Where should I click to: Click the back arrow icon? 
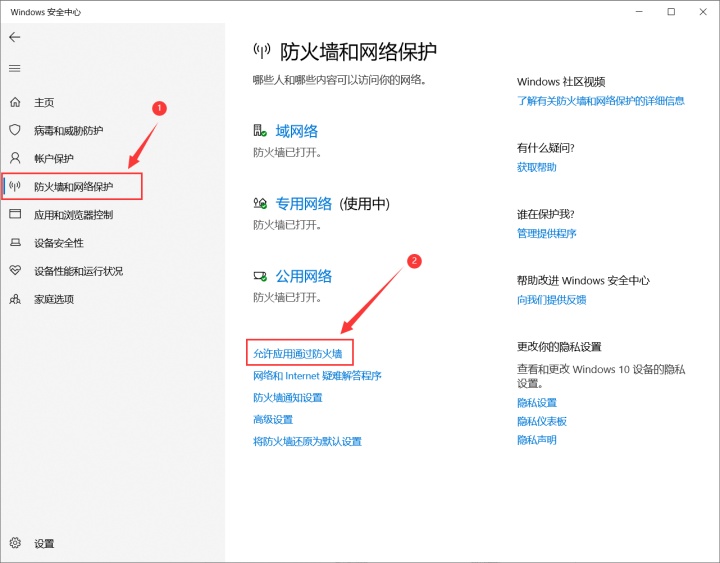(x=15, y=37)
